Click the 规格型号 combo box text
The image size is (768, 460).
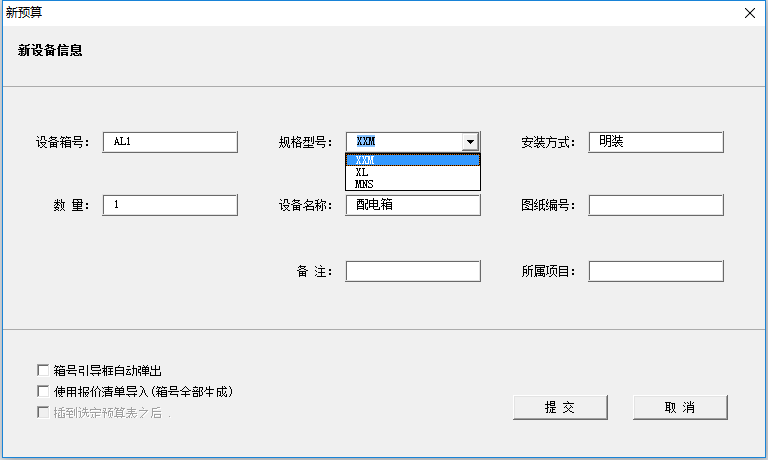point(404,142)
